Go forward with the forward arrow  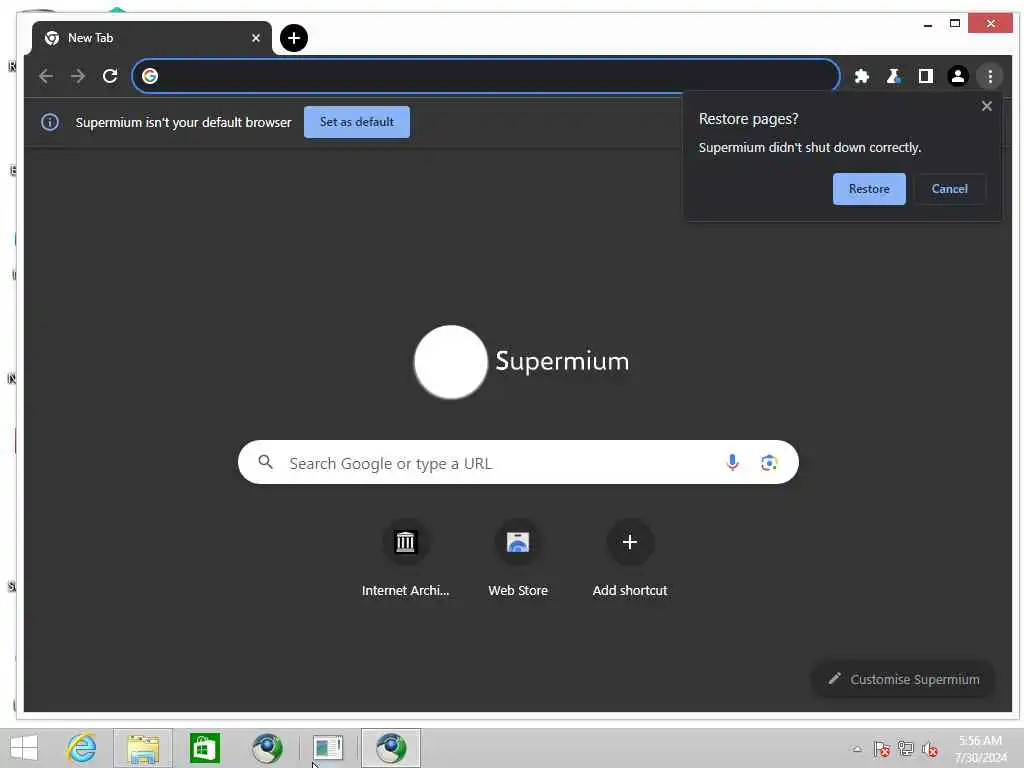[78, 76]
